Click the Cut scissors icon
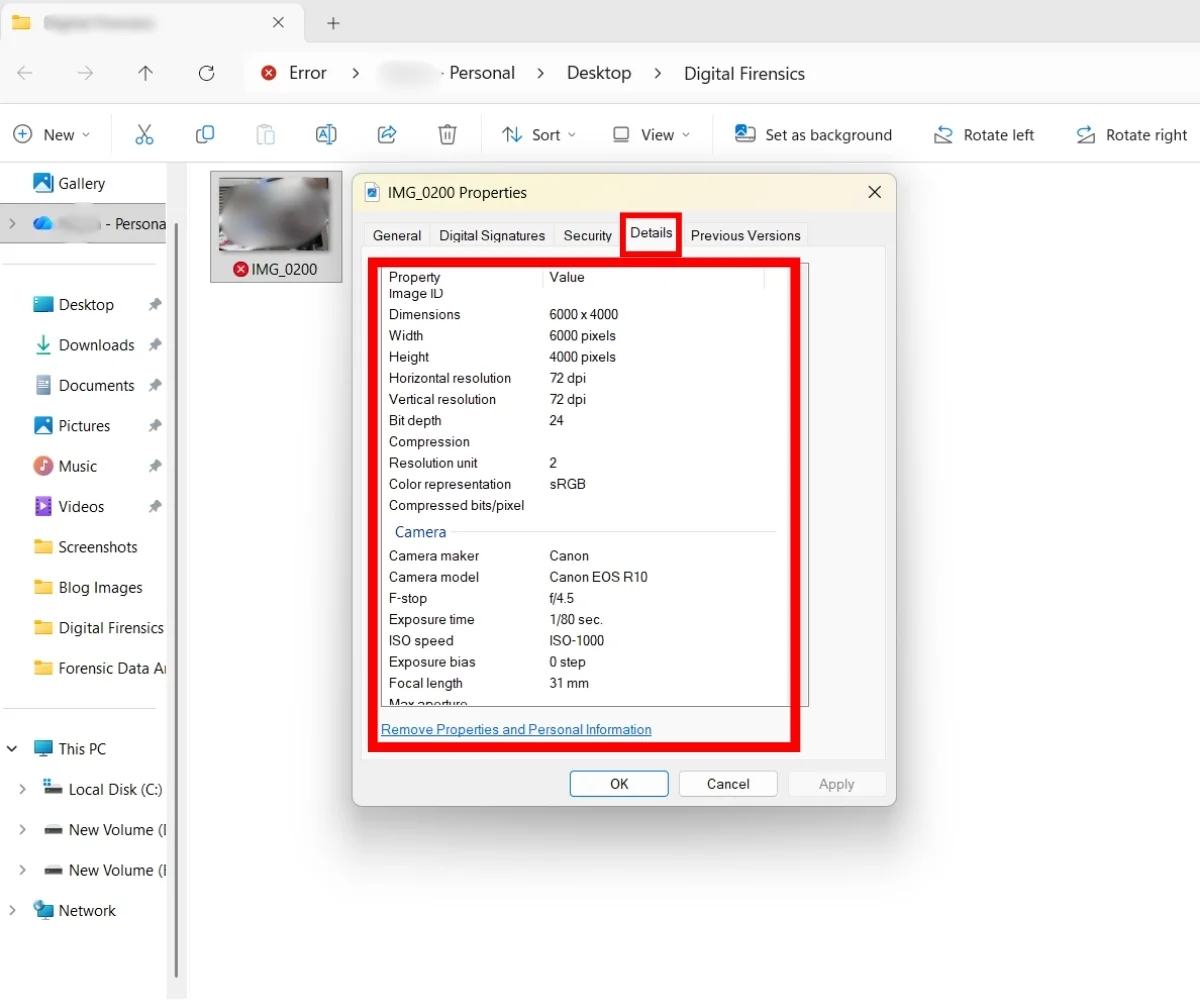This screenshot has height=1000, width=1200. 144,134
